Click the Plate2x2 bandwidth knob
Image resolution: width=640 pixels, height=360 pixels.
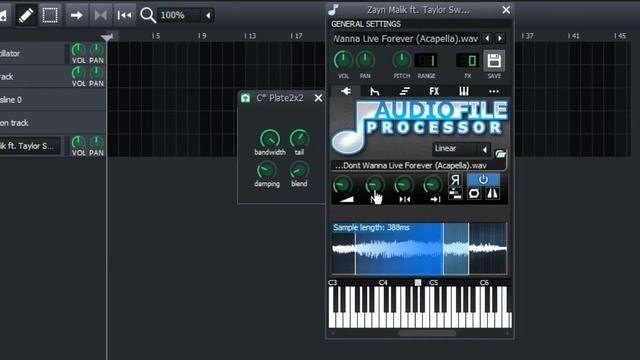pos(270,138)
